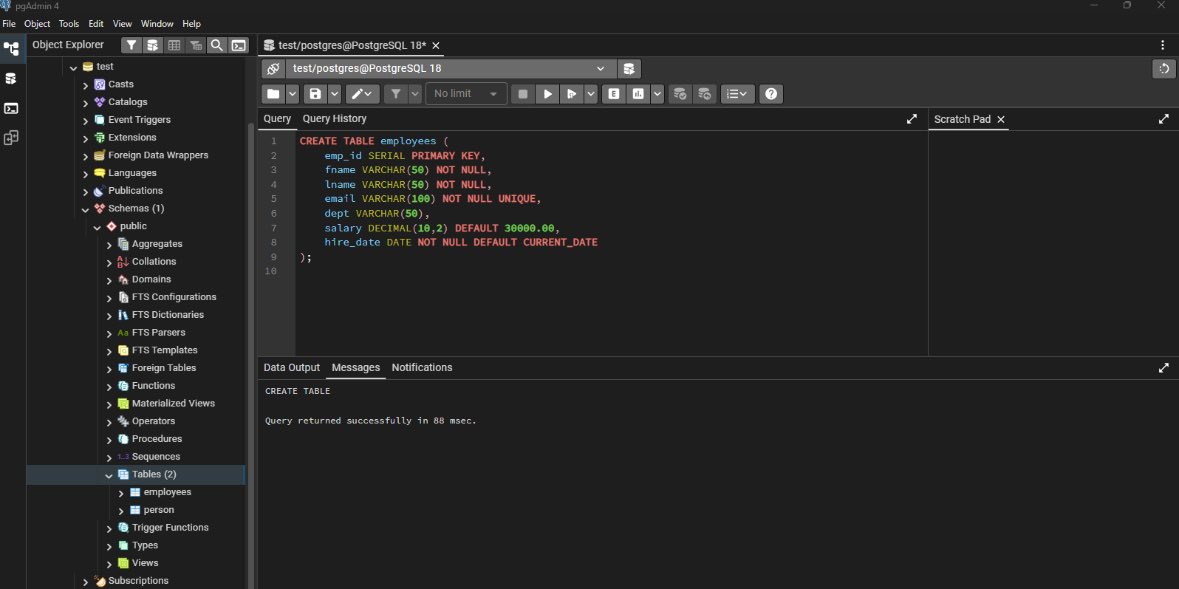1179x589 pixels.
Task: Select the Messages tab
Action: (x=356, y=368)
